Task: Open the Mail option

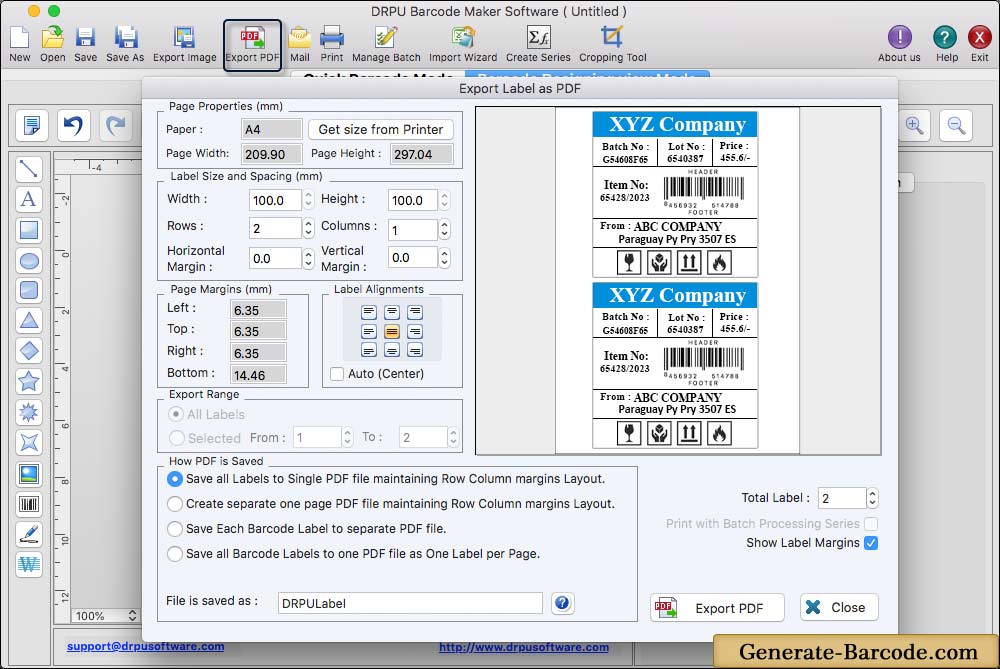Action: [300, 43]
